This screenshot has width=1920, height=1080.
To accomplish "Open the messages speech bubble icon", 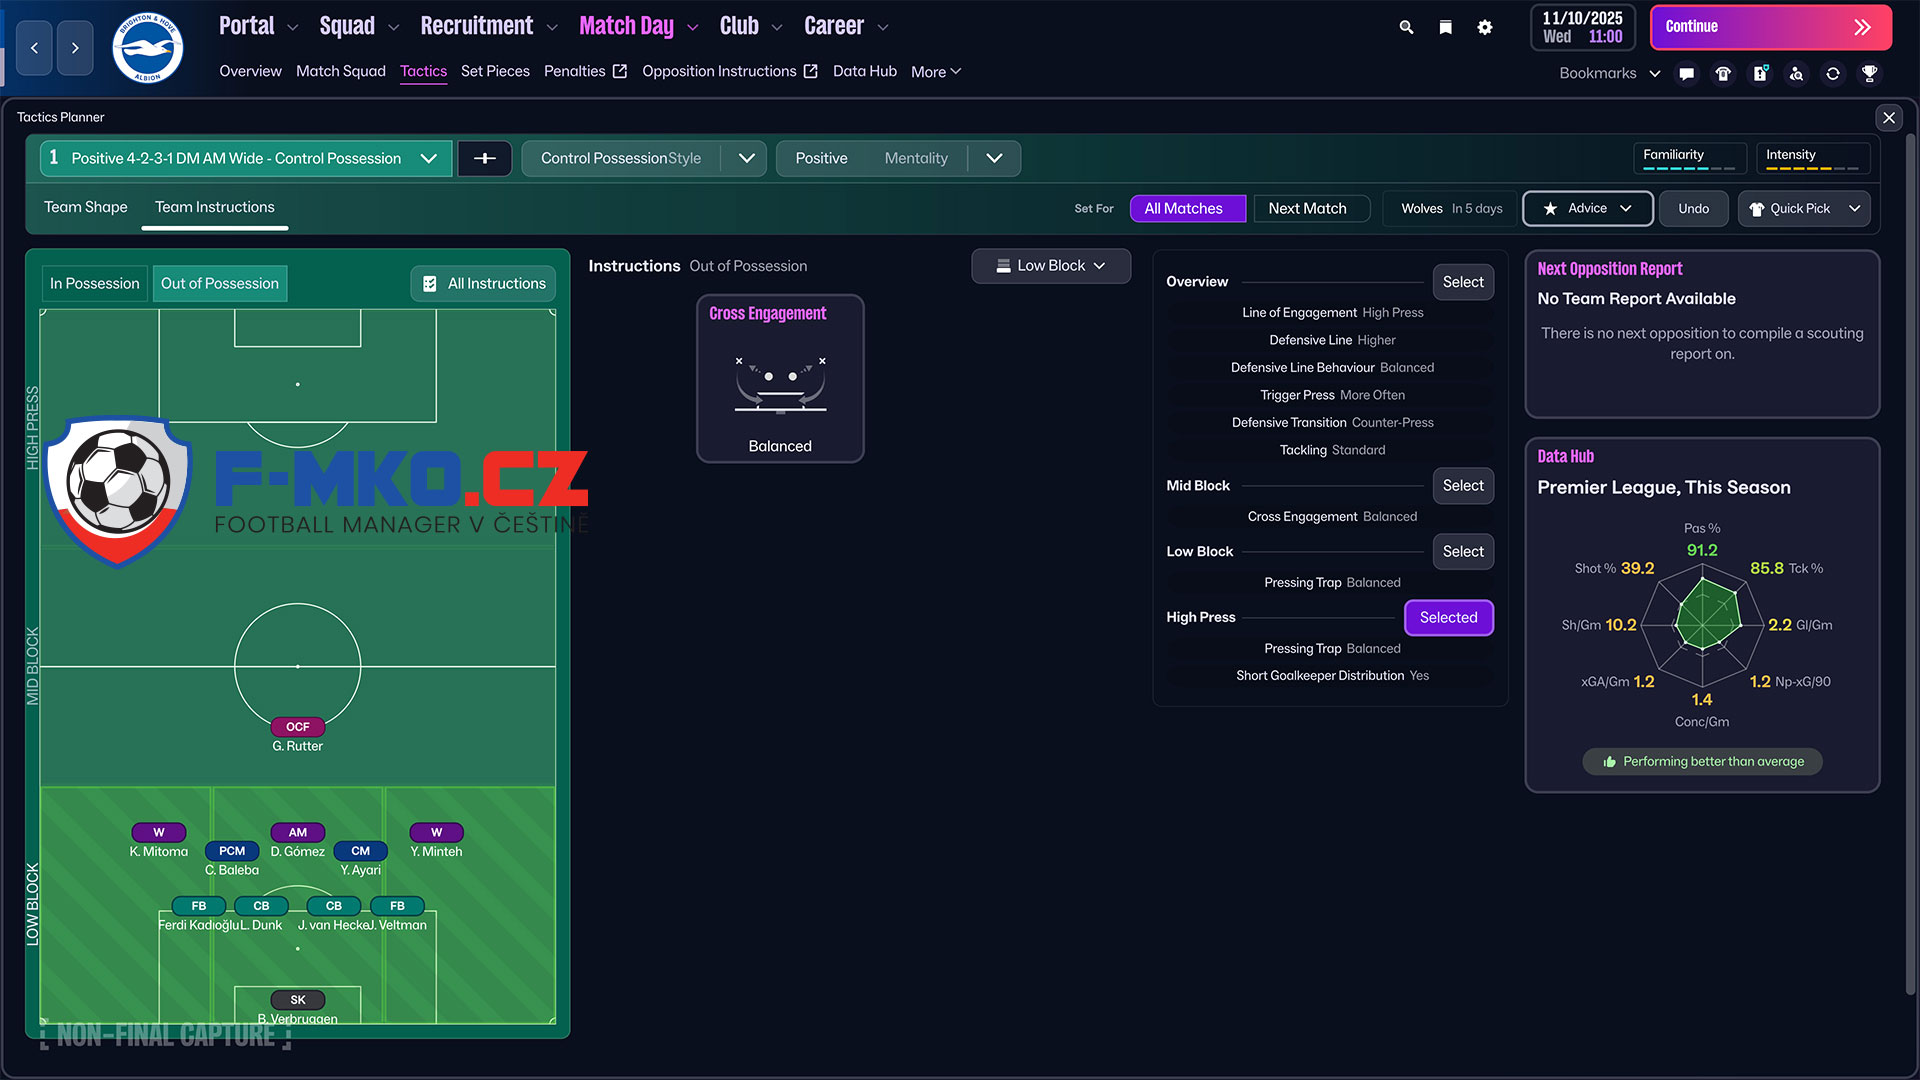I will [1687, 73].
